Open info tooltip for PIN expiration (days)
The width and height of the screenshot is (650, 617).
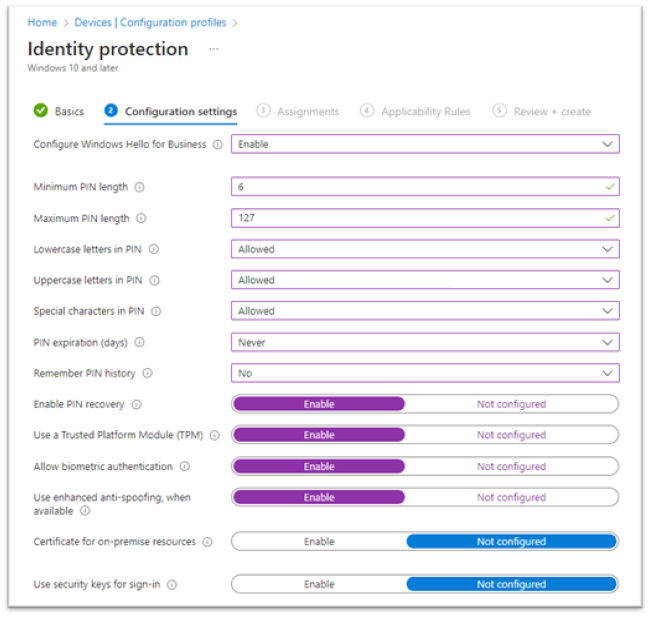[x=139, y=342]
